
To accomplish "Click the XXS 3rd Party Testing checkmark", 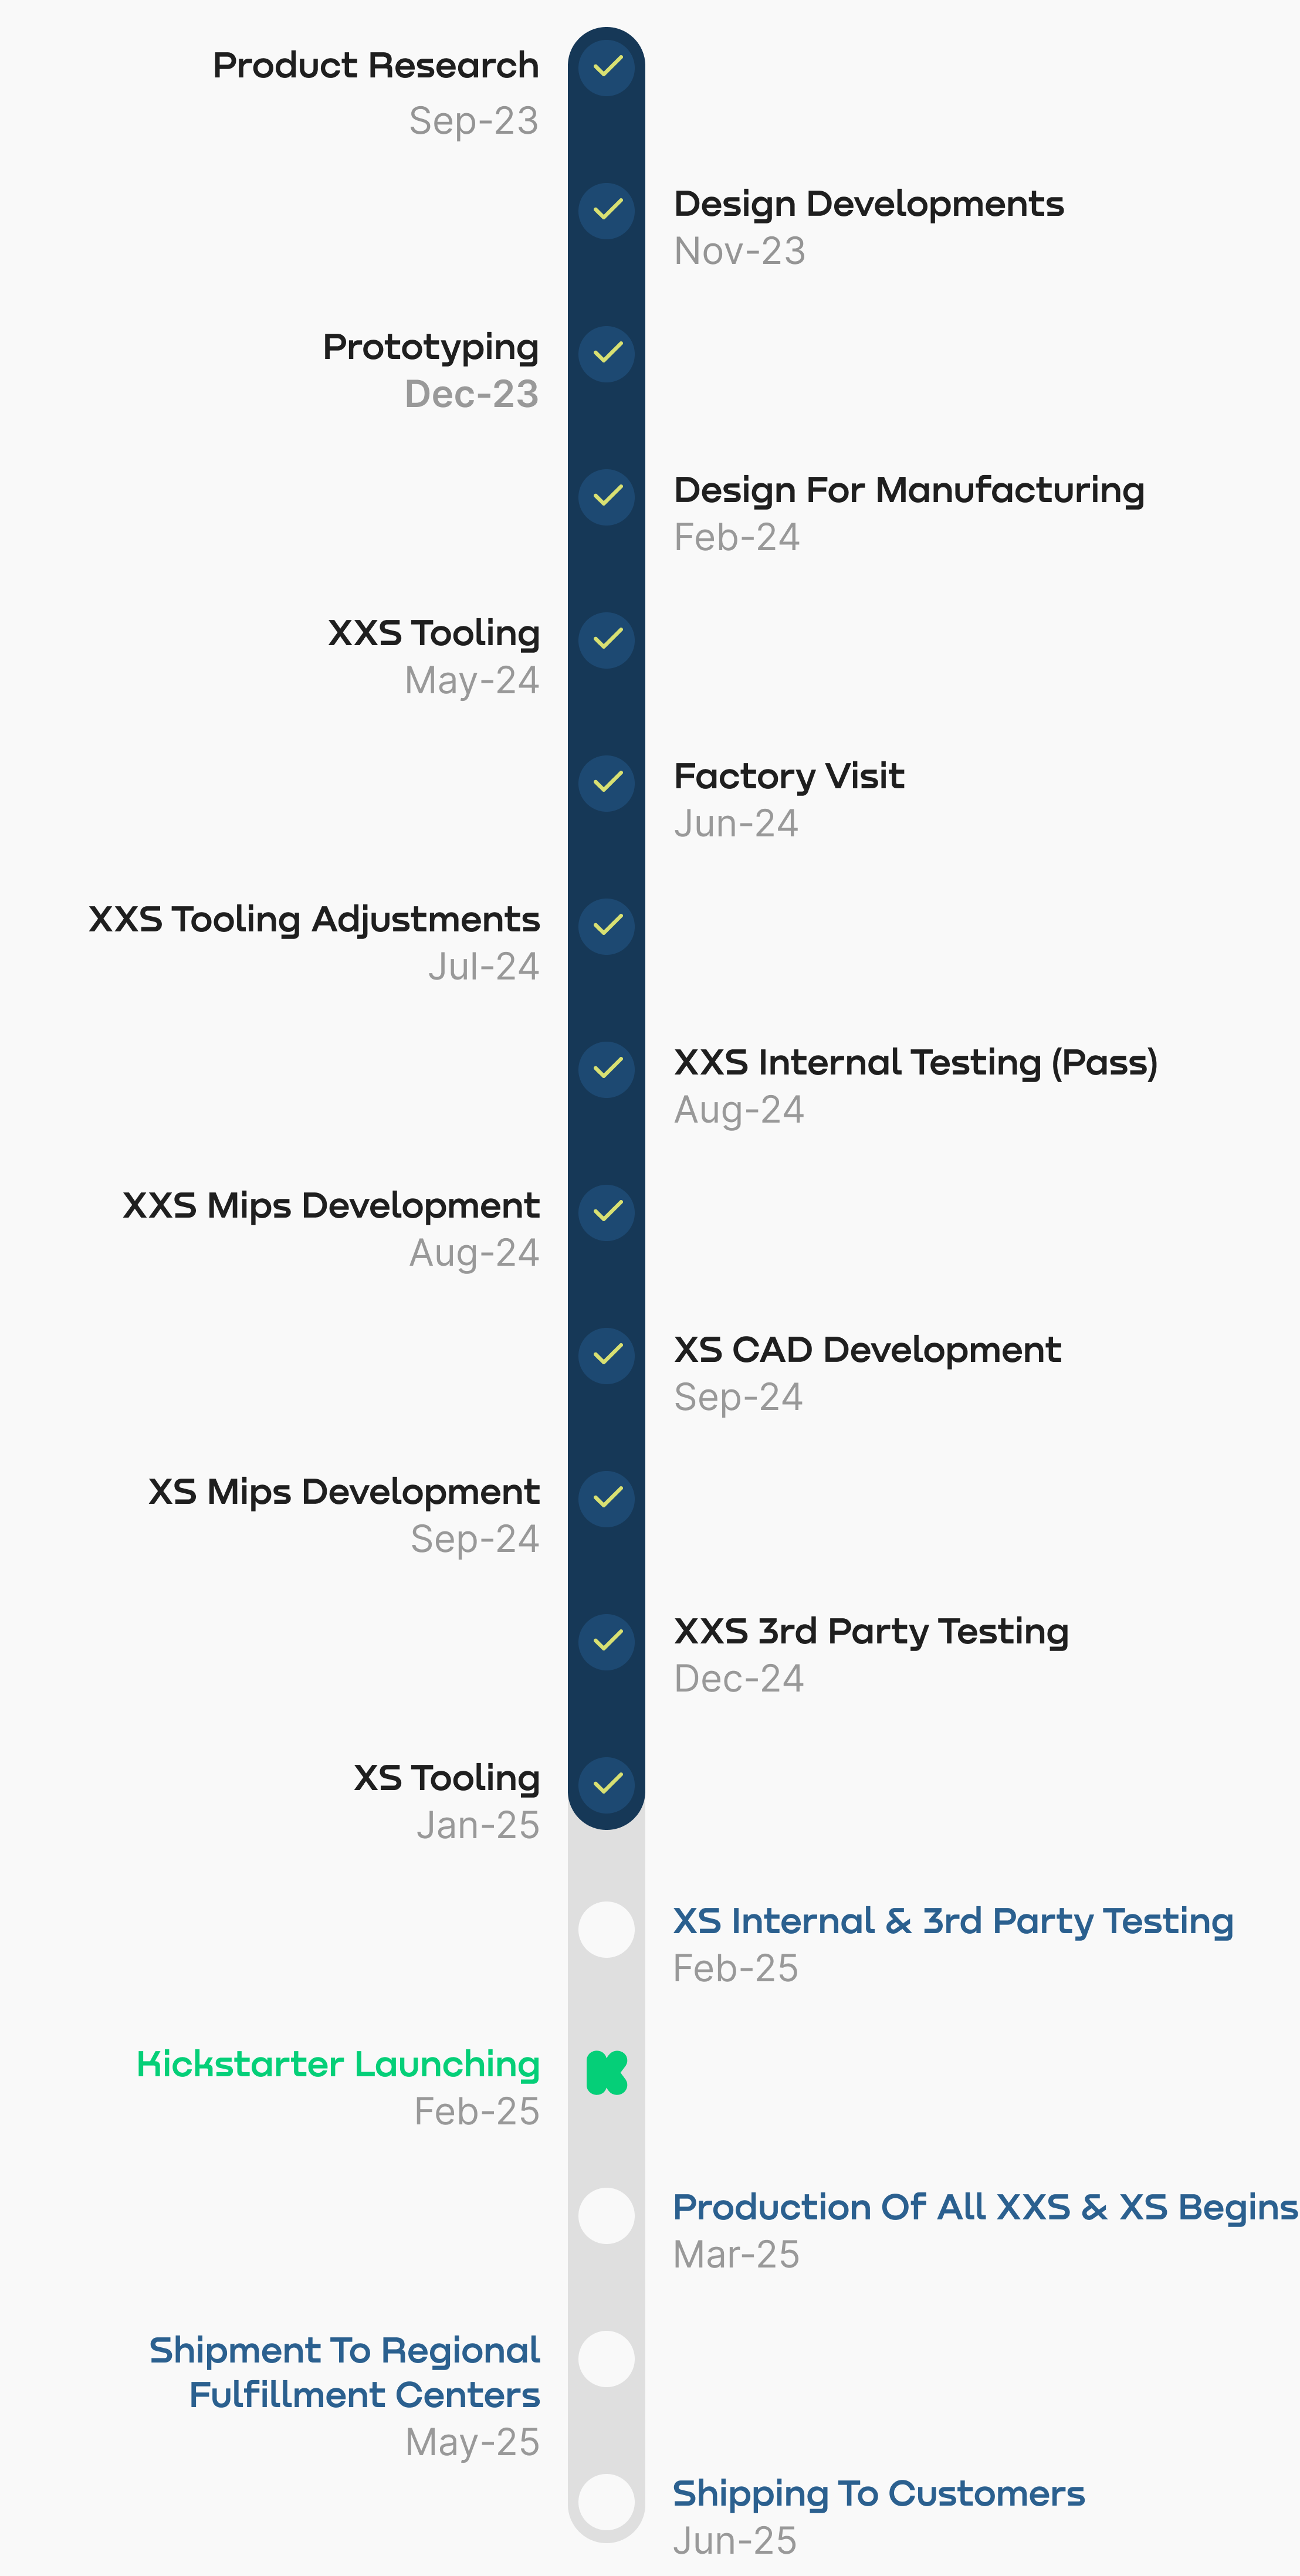I will tap(607, 1642).
